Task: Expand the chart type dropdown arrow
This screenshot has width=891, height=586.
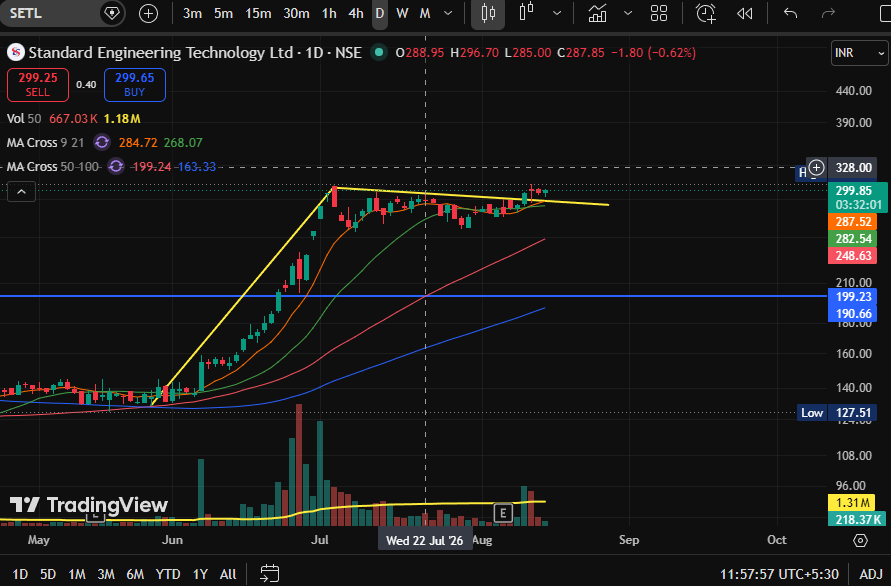Action: coord(557,13)
